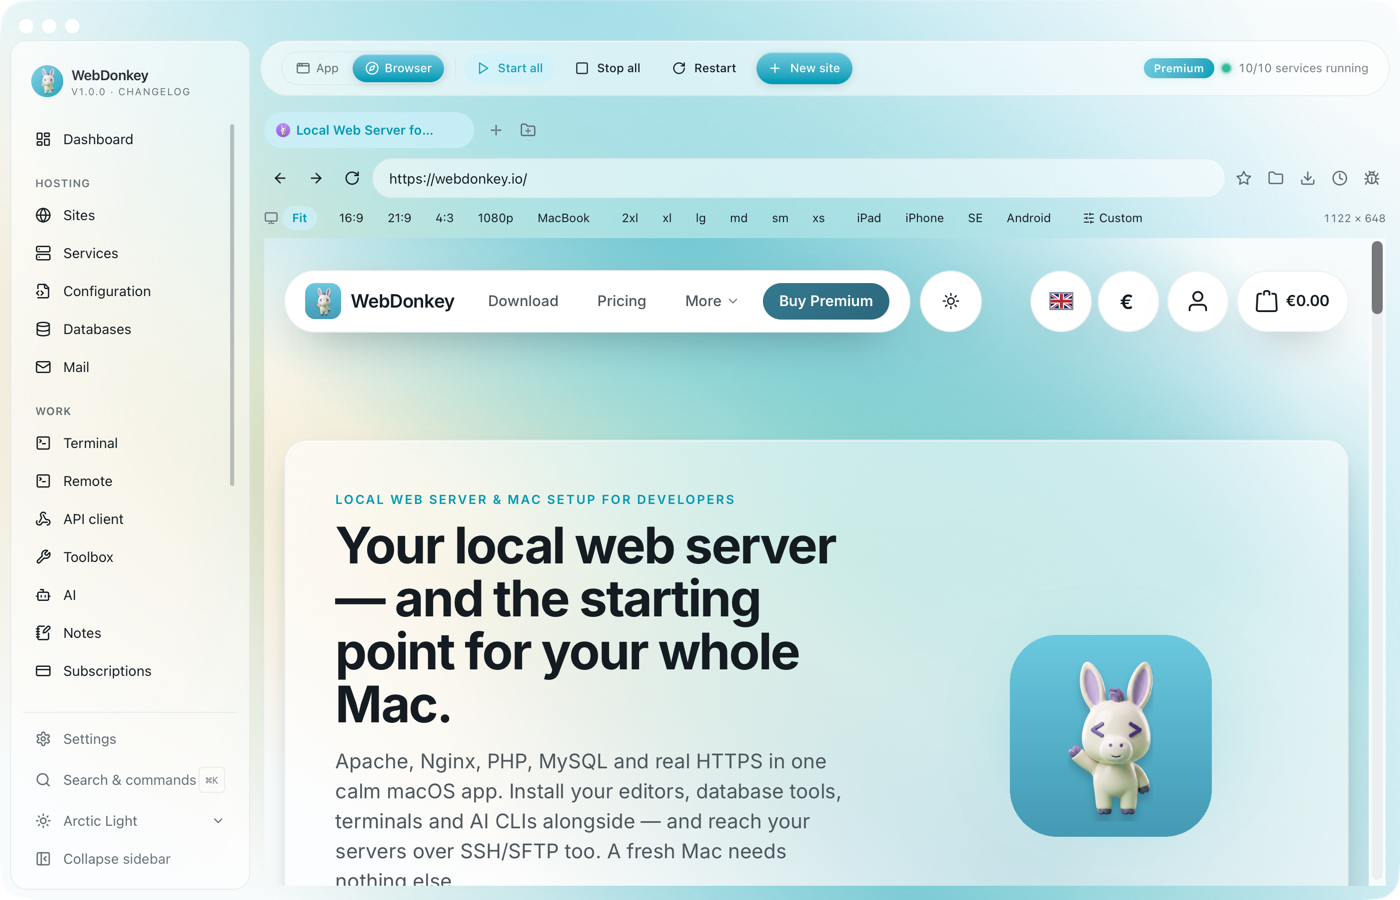Open Search & commands

(128, 780)
